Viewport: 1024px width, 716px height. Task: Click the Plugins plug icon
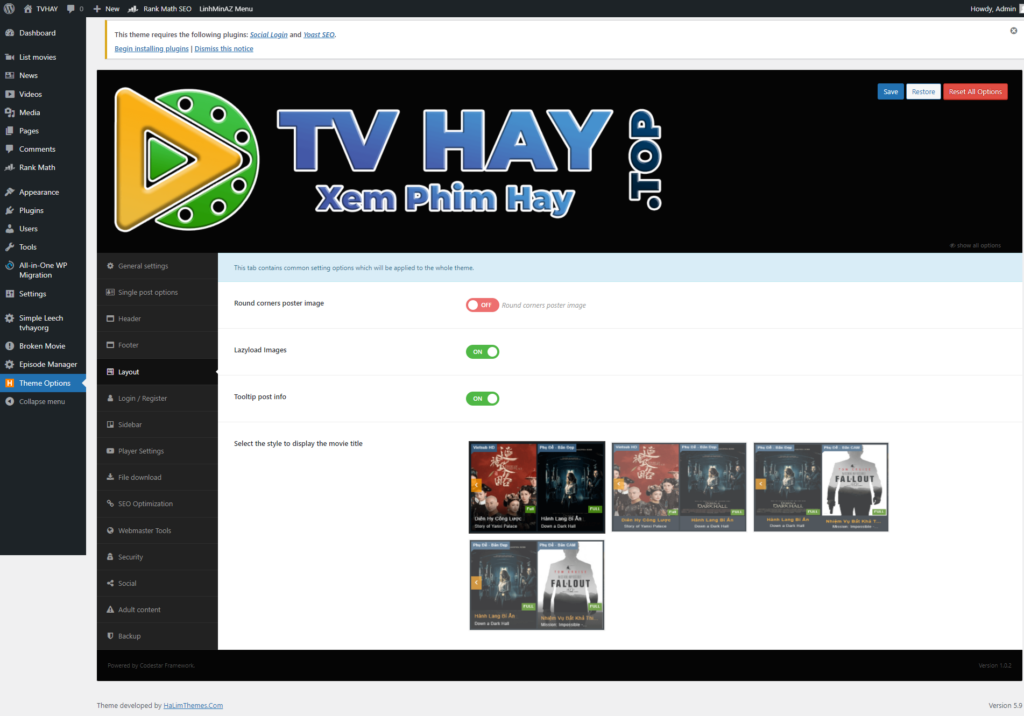[x=10, y=210]
